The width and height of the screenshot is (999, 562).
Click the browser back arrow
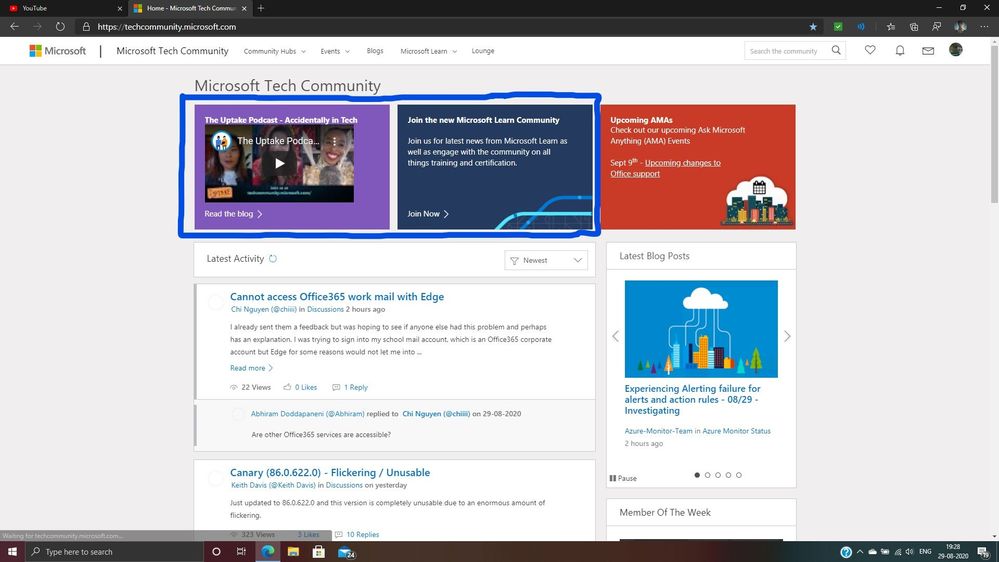(14, 27)
